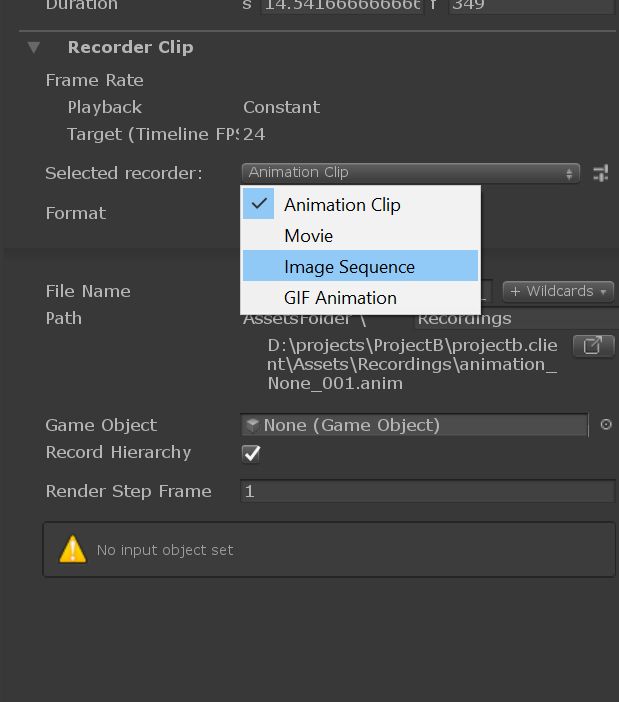Click the Render Step Frame input field
Image resolution: width=619 pixels, height=702 pixels.
coord(427,491)
